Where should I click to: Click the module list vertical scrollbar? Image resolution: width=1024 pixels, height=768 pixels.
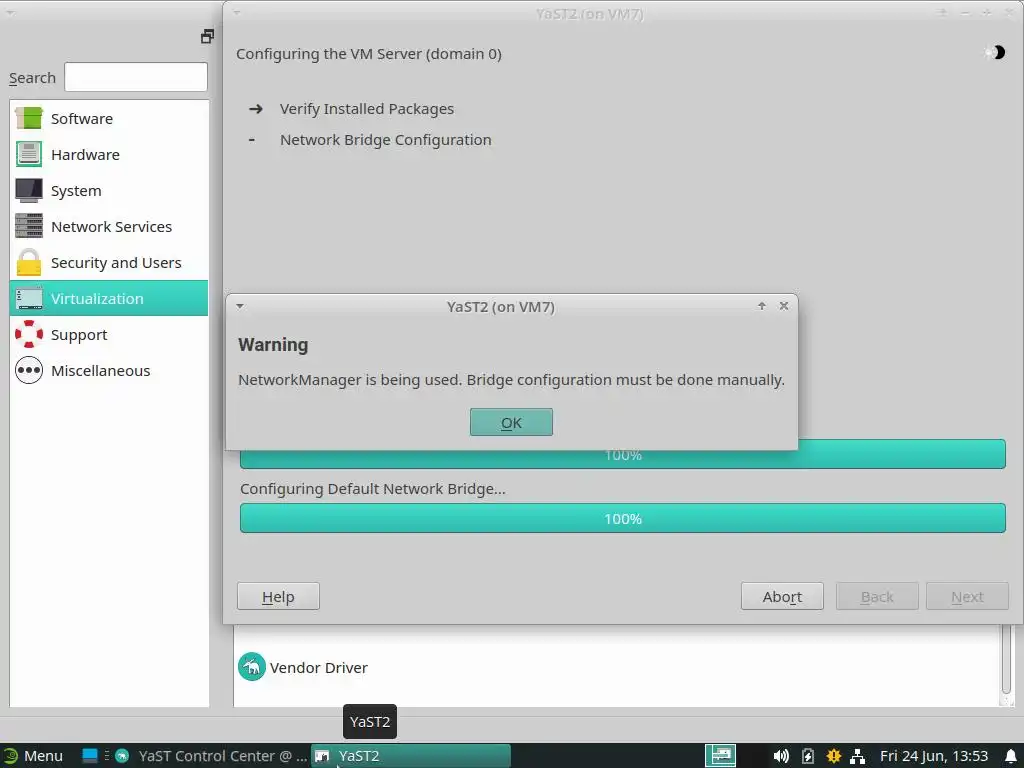(1006, 661)
